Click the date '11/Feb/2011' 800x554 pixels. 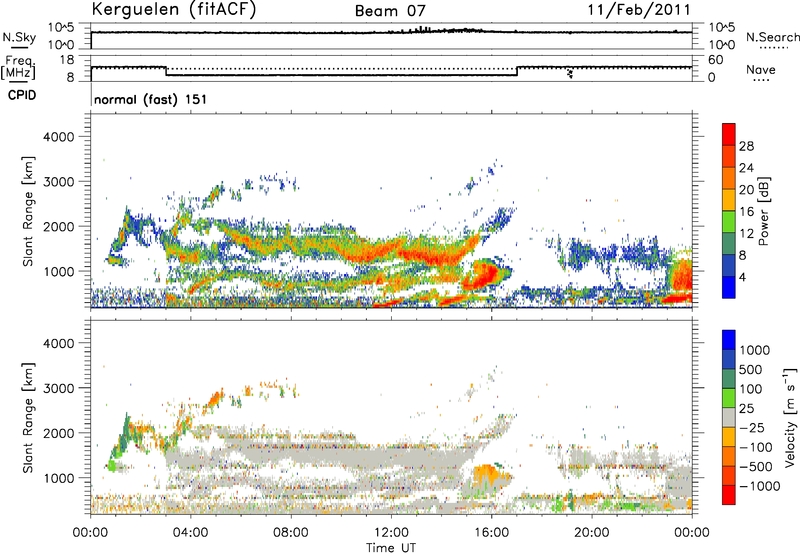[x=639, y=10]
